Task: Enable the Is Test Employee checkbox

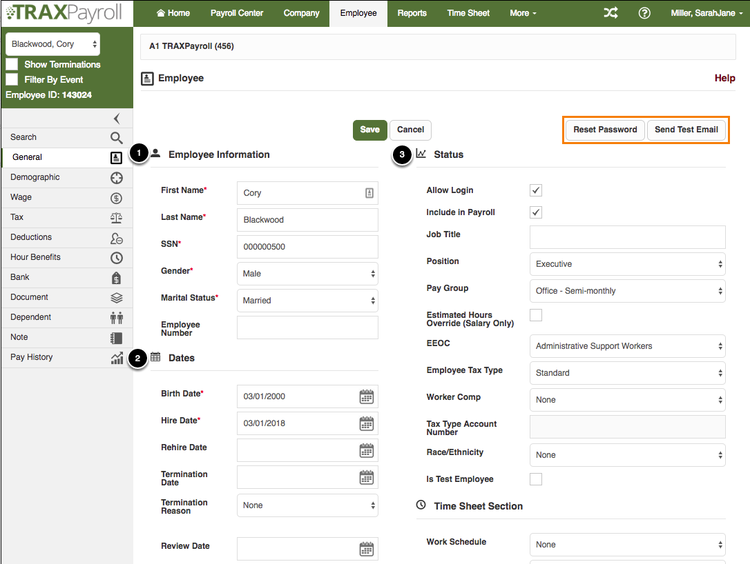Action: [536, 479]
